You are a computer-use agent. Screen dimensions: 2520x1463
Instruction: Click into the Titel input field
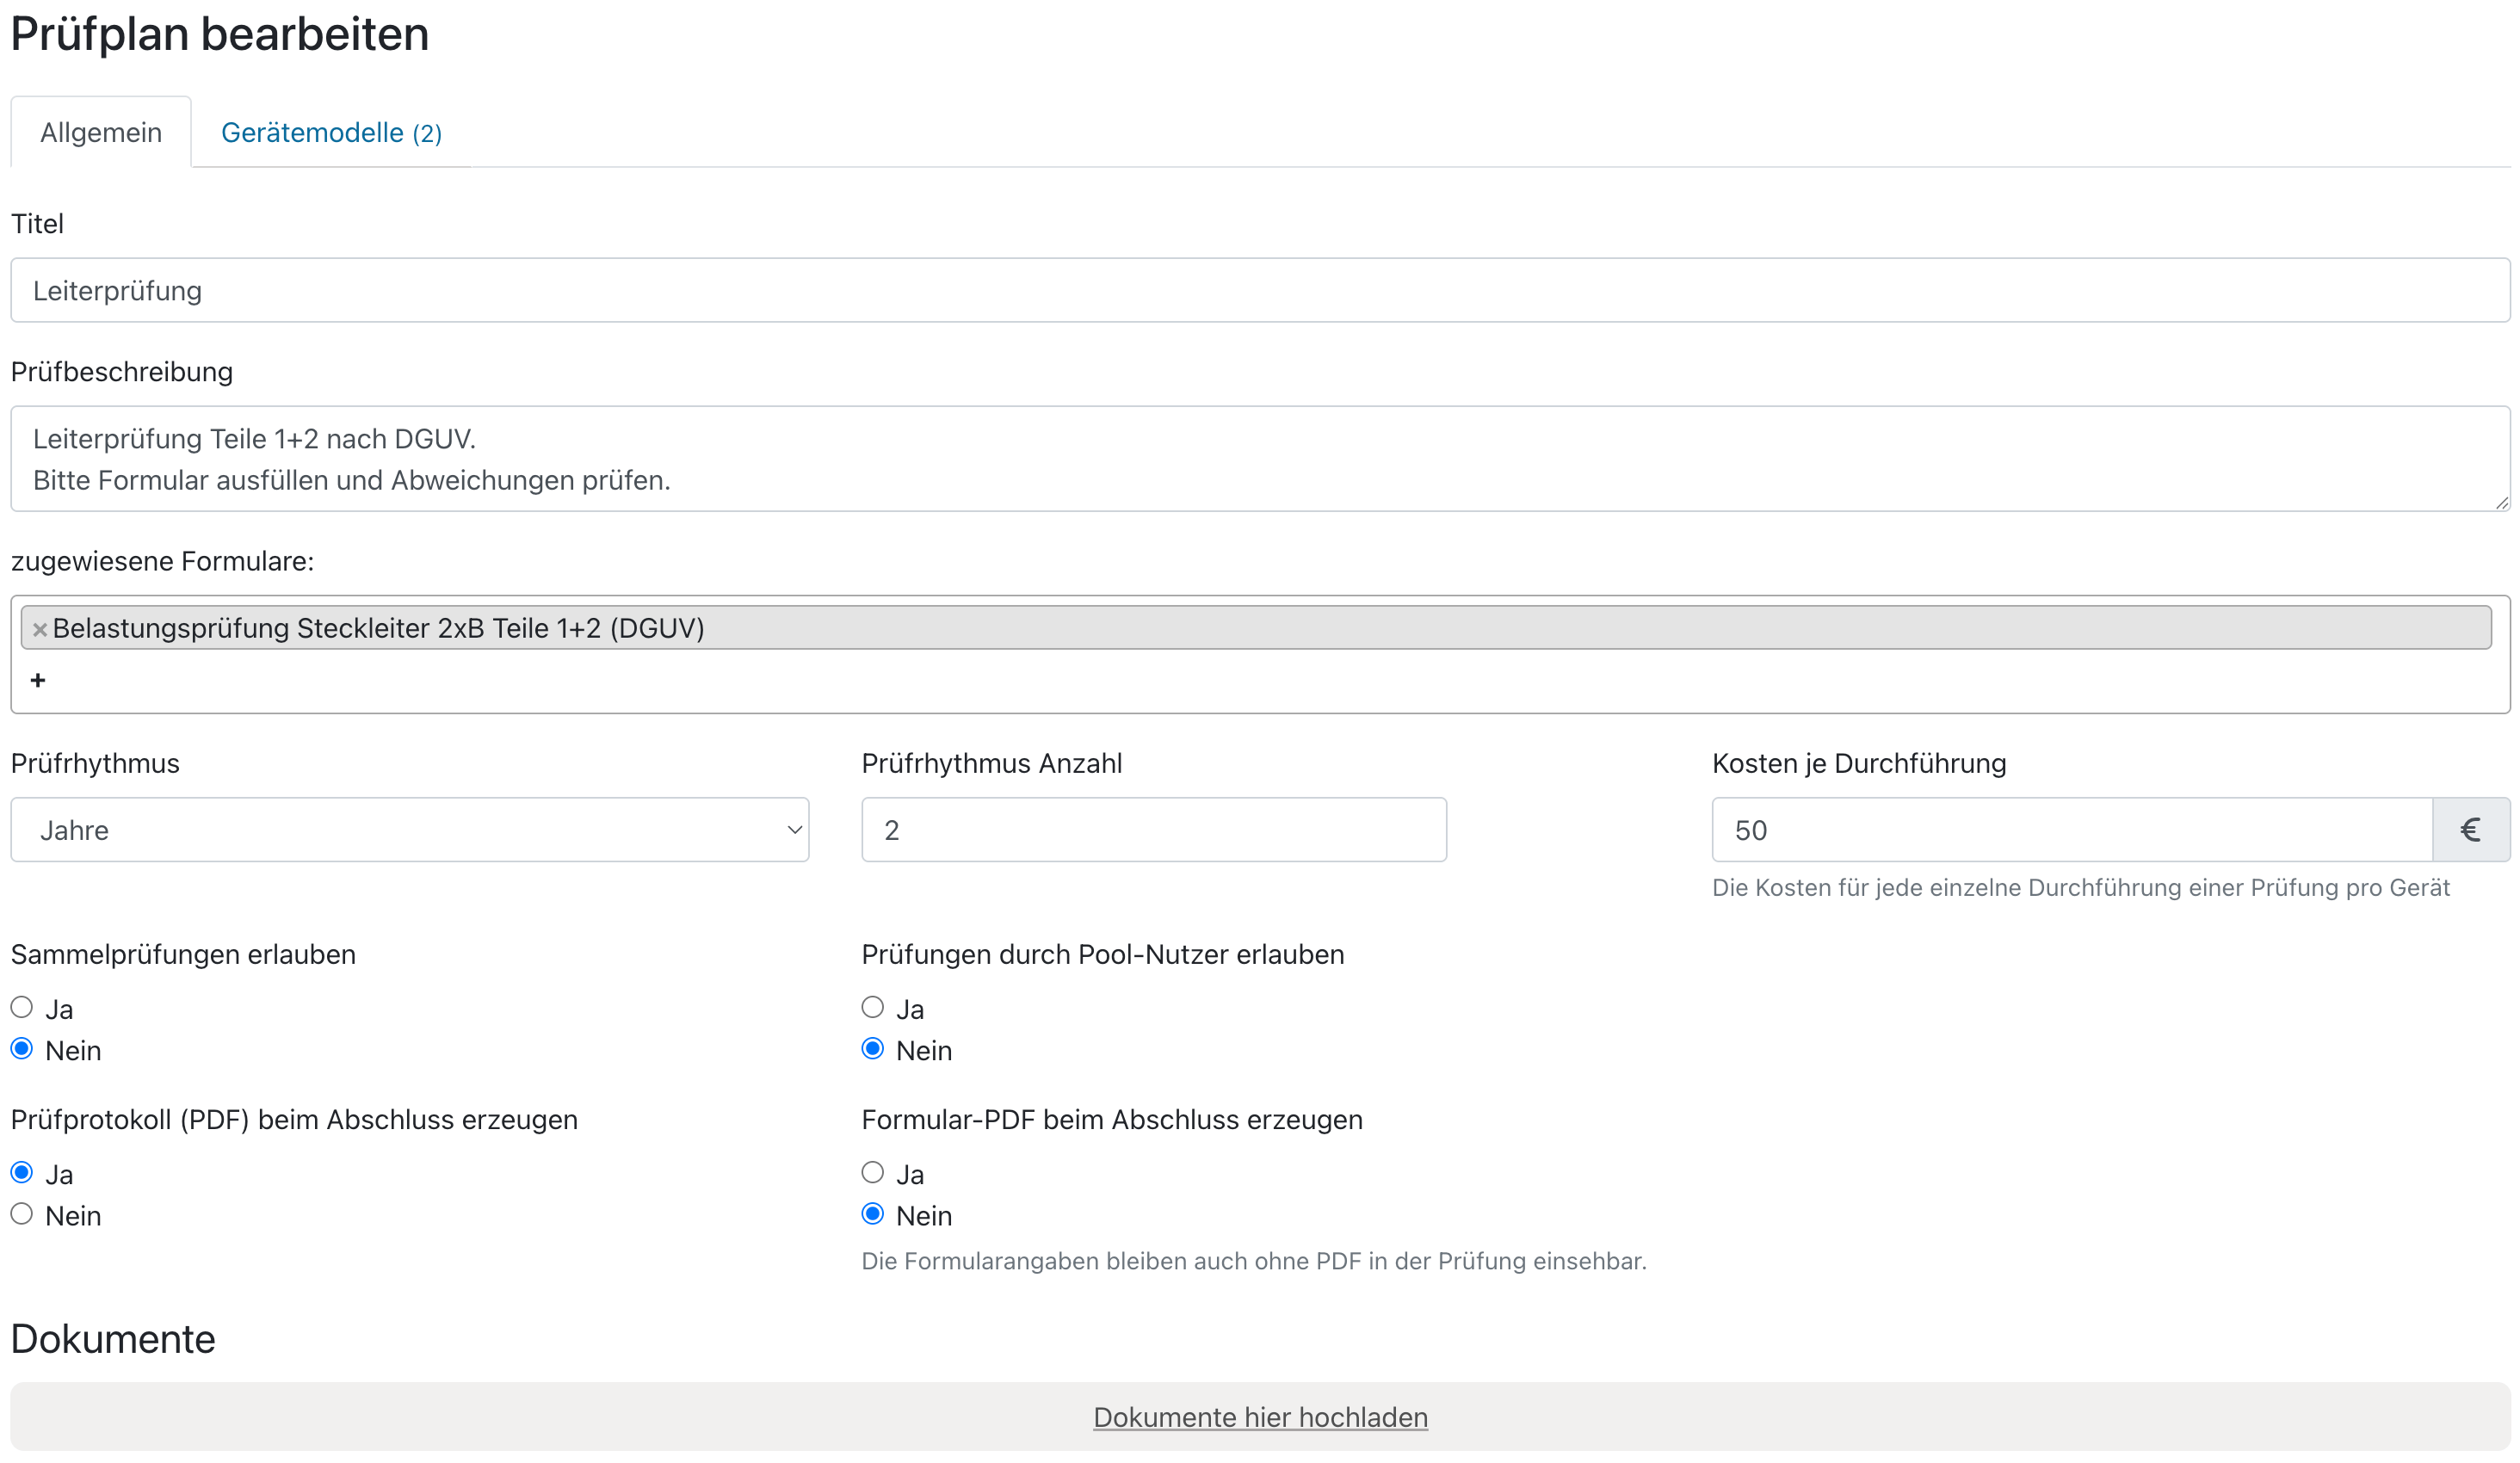pyautogui.click(x=1260, y=290)
